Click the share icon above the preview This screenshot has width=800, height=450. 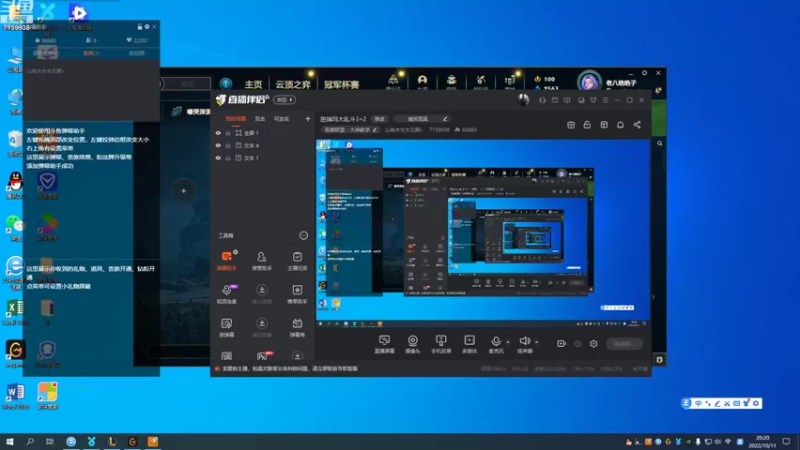click(x=637, y=124)
